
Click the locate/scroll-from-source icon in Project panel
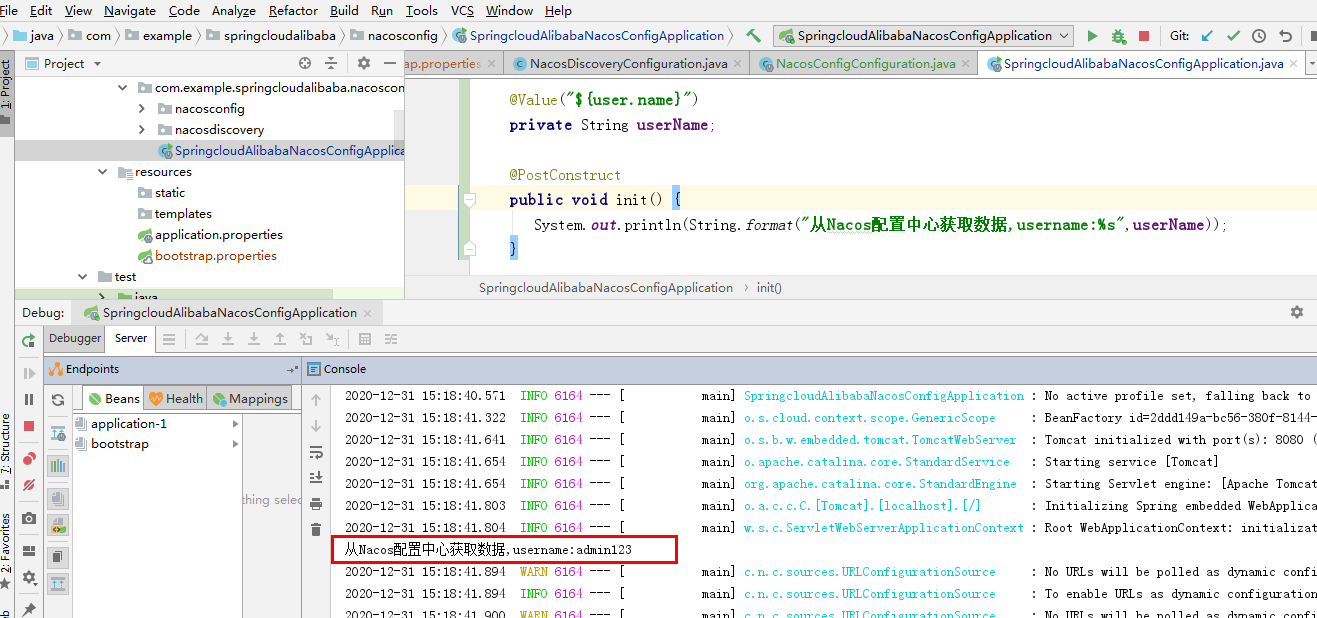[x=305, y=63]
